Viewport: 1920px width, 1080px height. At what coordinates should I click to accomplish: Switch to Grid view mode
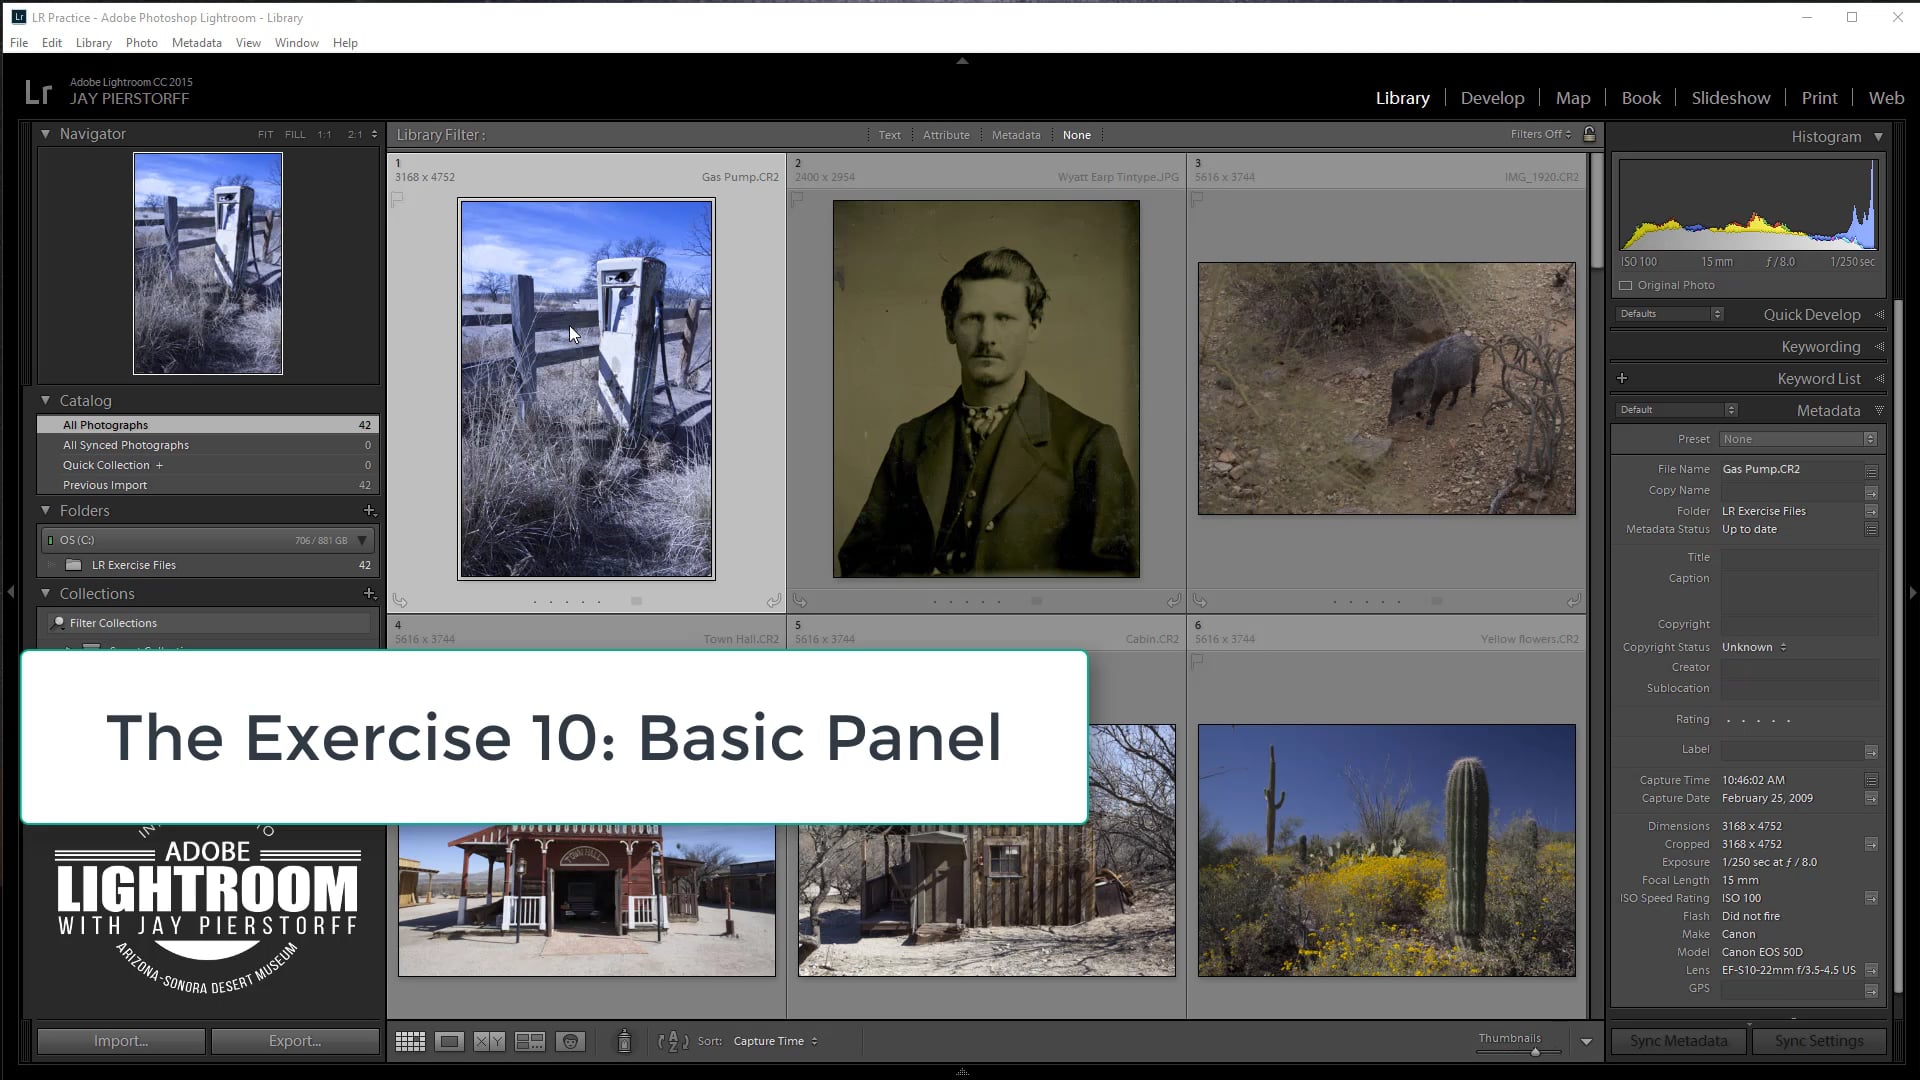pyautogui.click(x=410, y=1041)
